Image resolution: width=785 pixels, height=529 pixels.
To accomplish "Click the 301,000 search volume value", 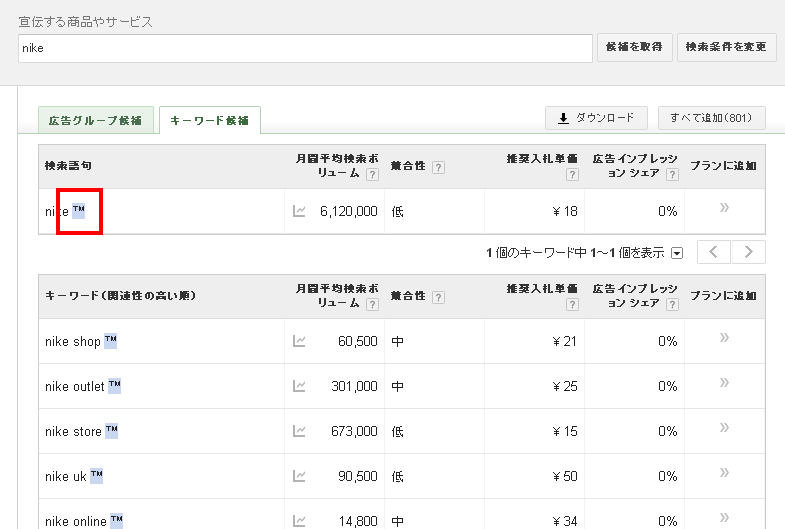I will click(354, 387).
